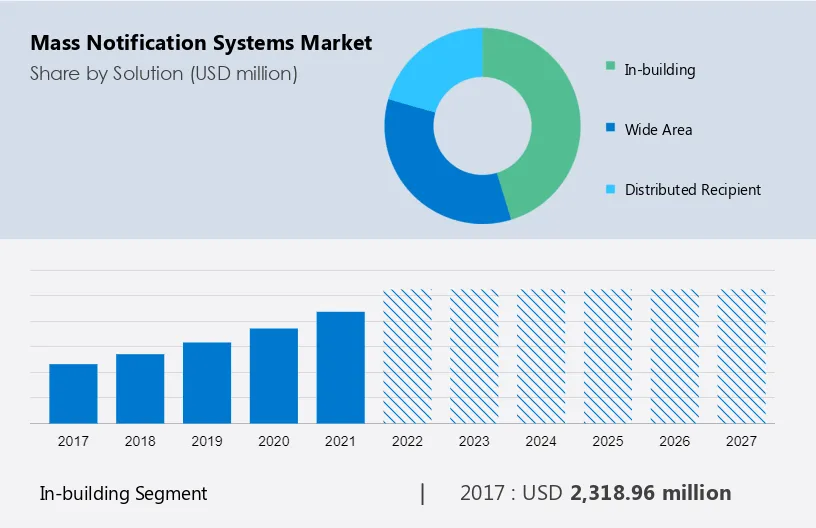Click the hatched forecast bar for 2027

[x=742, y=356]
